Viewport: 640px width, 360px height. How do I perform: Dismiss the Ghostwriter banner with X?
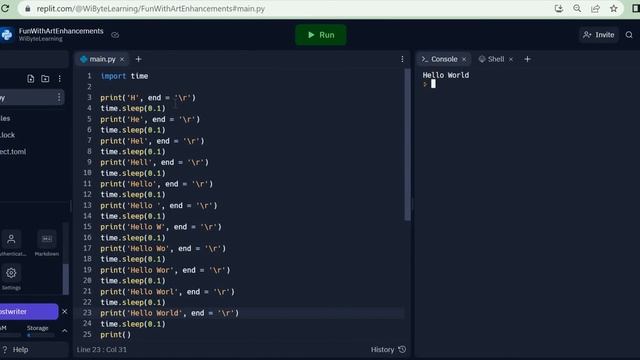point(64,311)
